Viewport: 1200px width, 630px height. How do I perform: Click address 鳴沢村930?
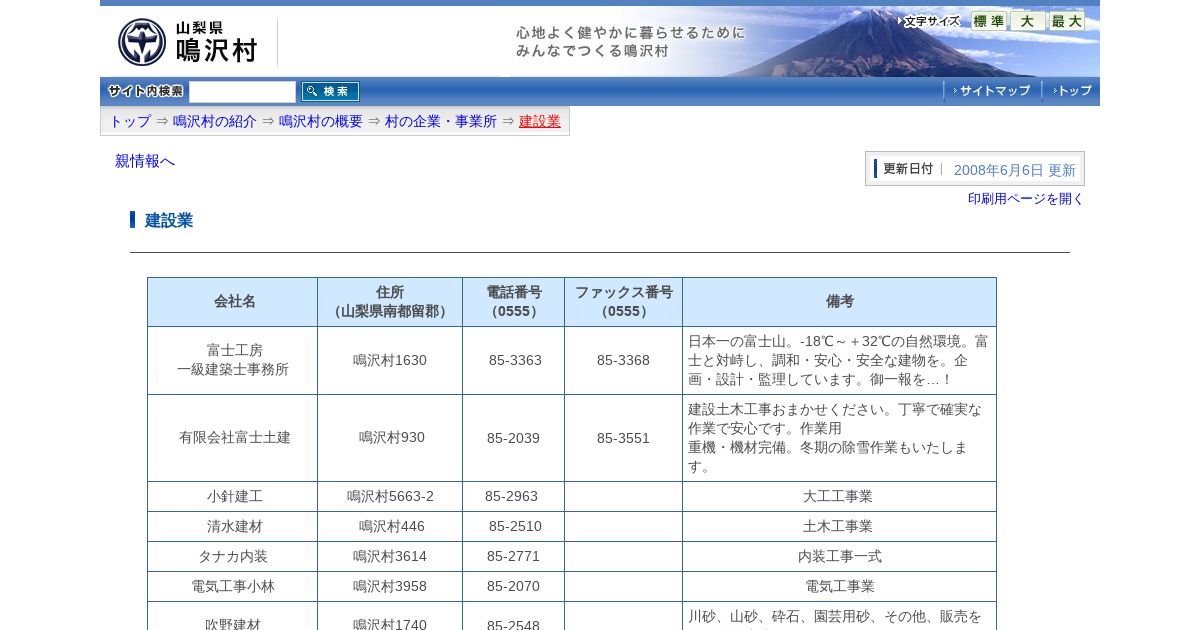tap(392, 438)
